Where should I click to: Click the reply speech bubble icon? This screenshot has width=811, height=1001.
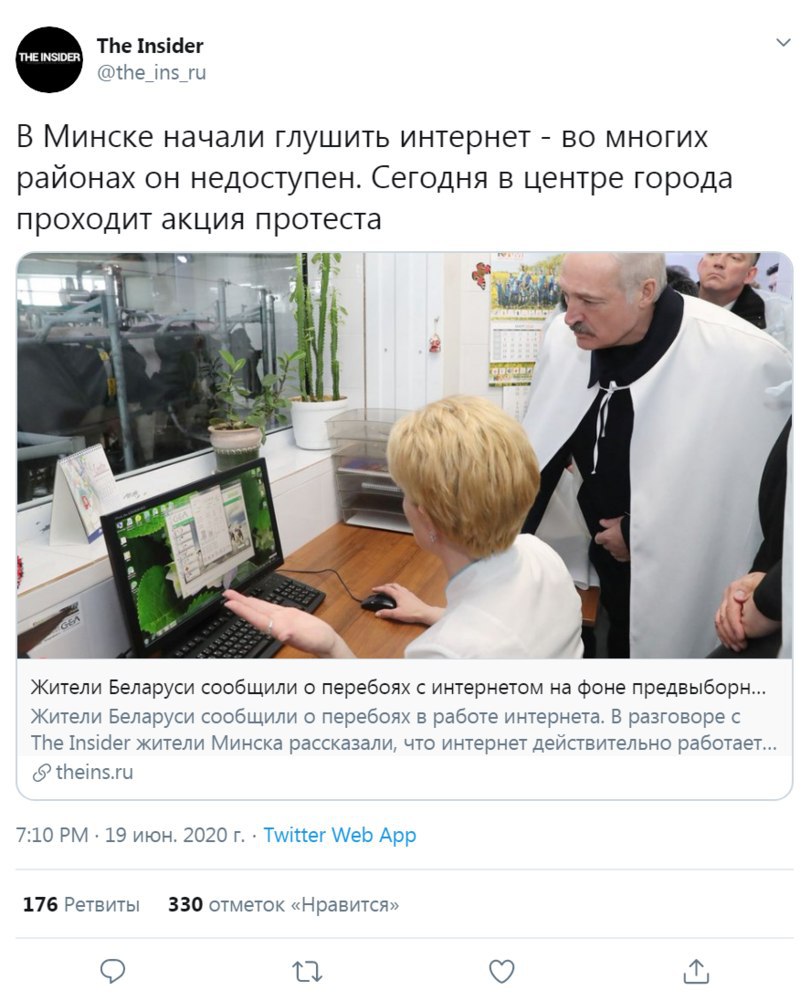coord(113,971)
